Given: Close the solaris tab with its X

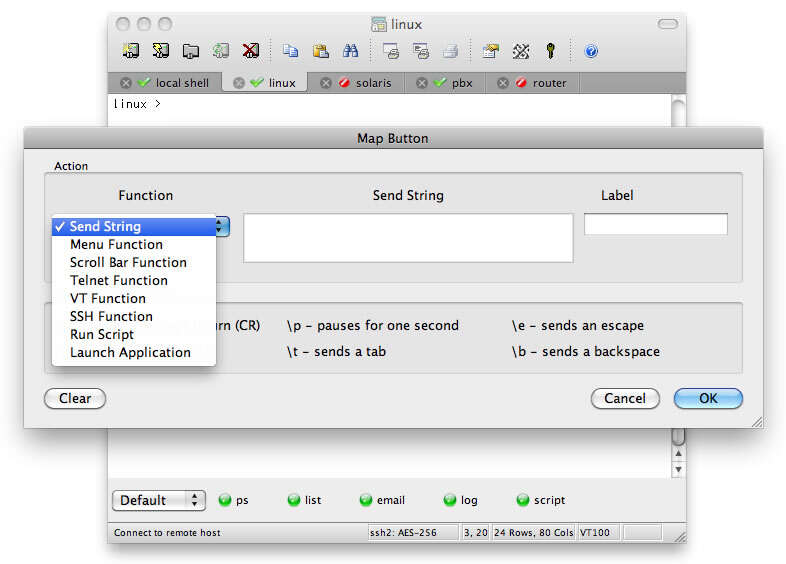Looking at the screenshot, I should [x=325, y=83].
